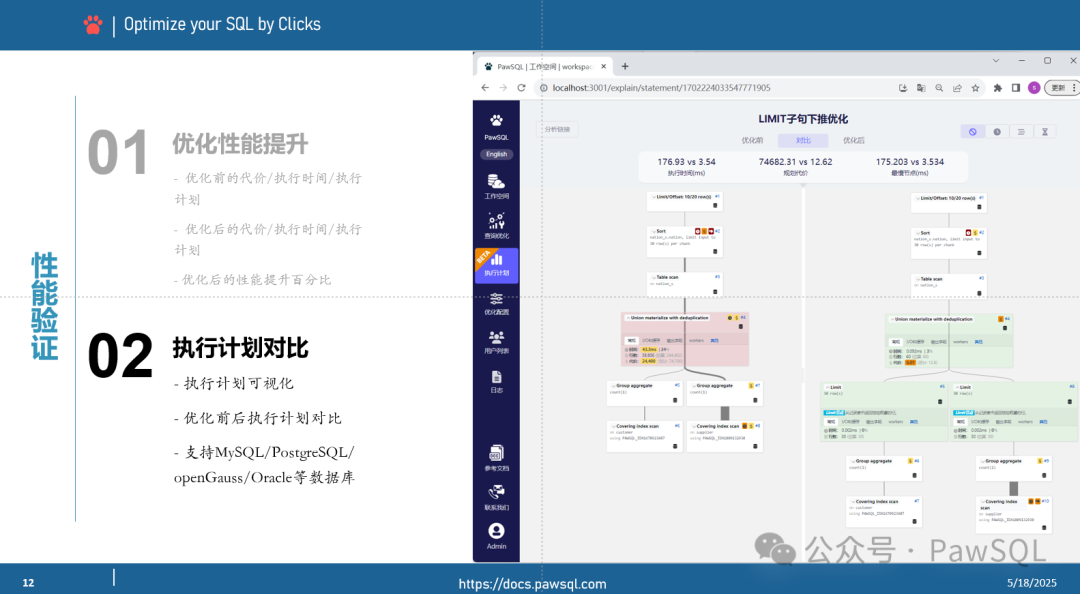Click the browser forward arrow
Screen dimensions: 1080x594
(x=503, y=88)
